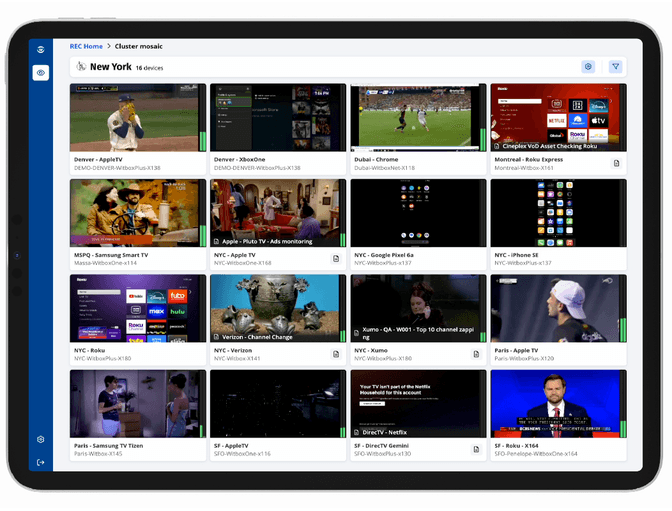
Task: Open the SF - Roku - X164 stream
Action: (x=554, y=404)
